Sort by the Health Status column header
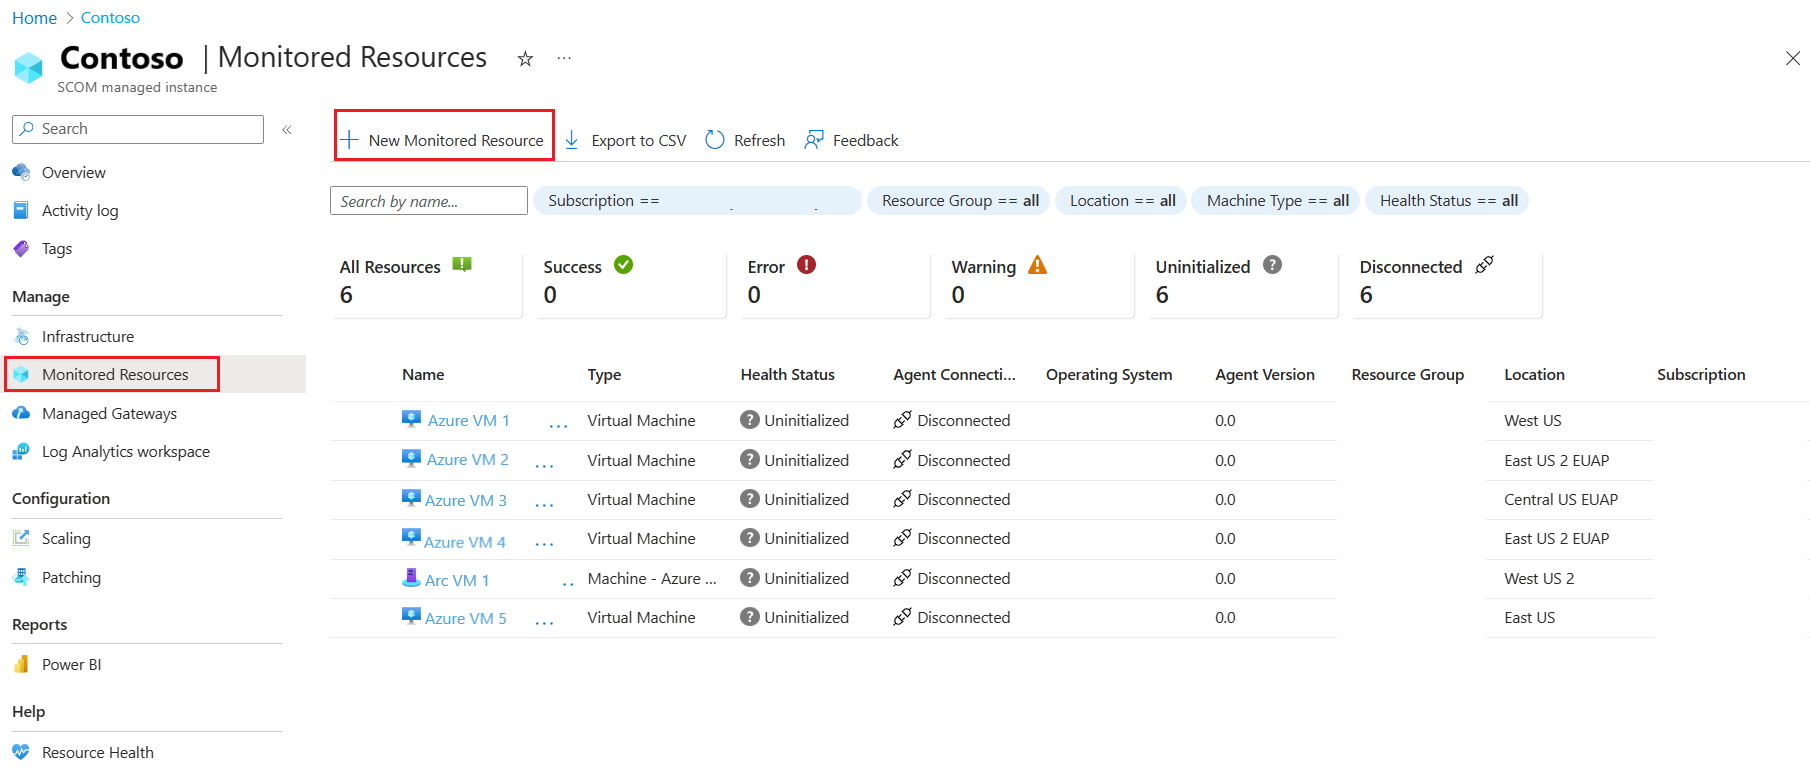 [x=787, y=374]
